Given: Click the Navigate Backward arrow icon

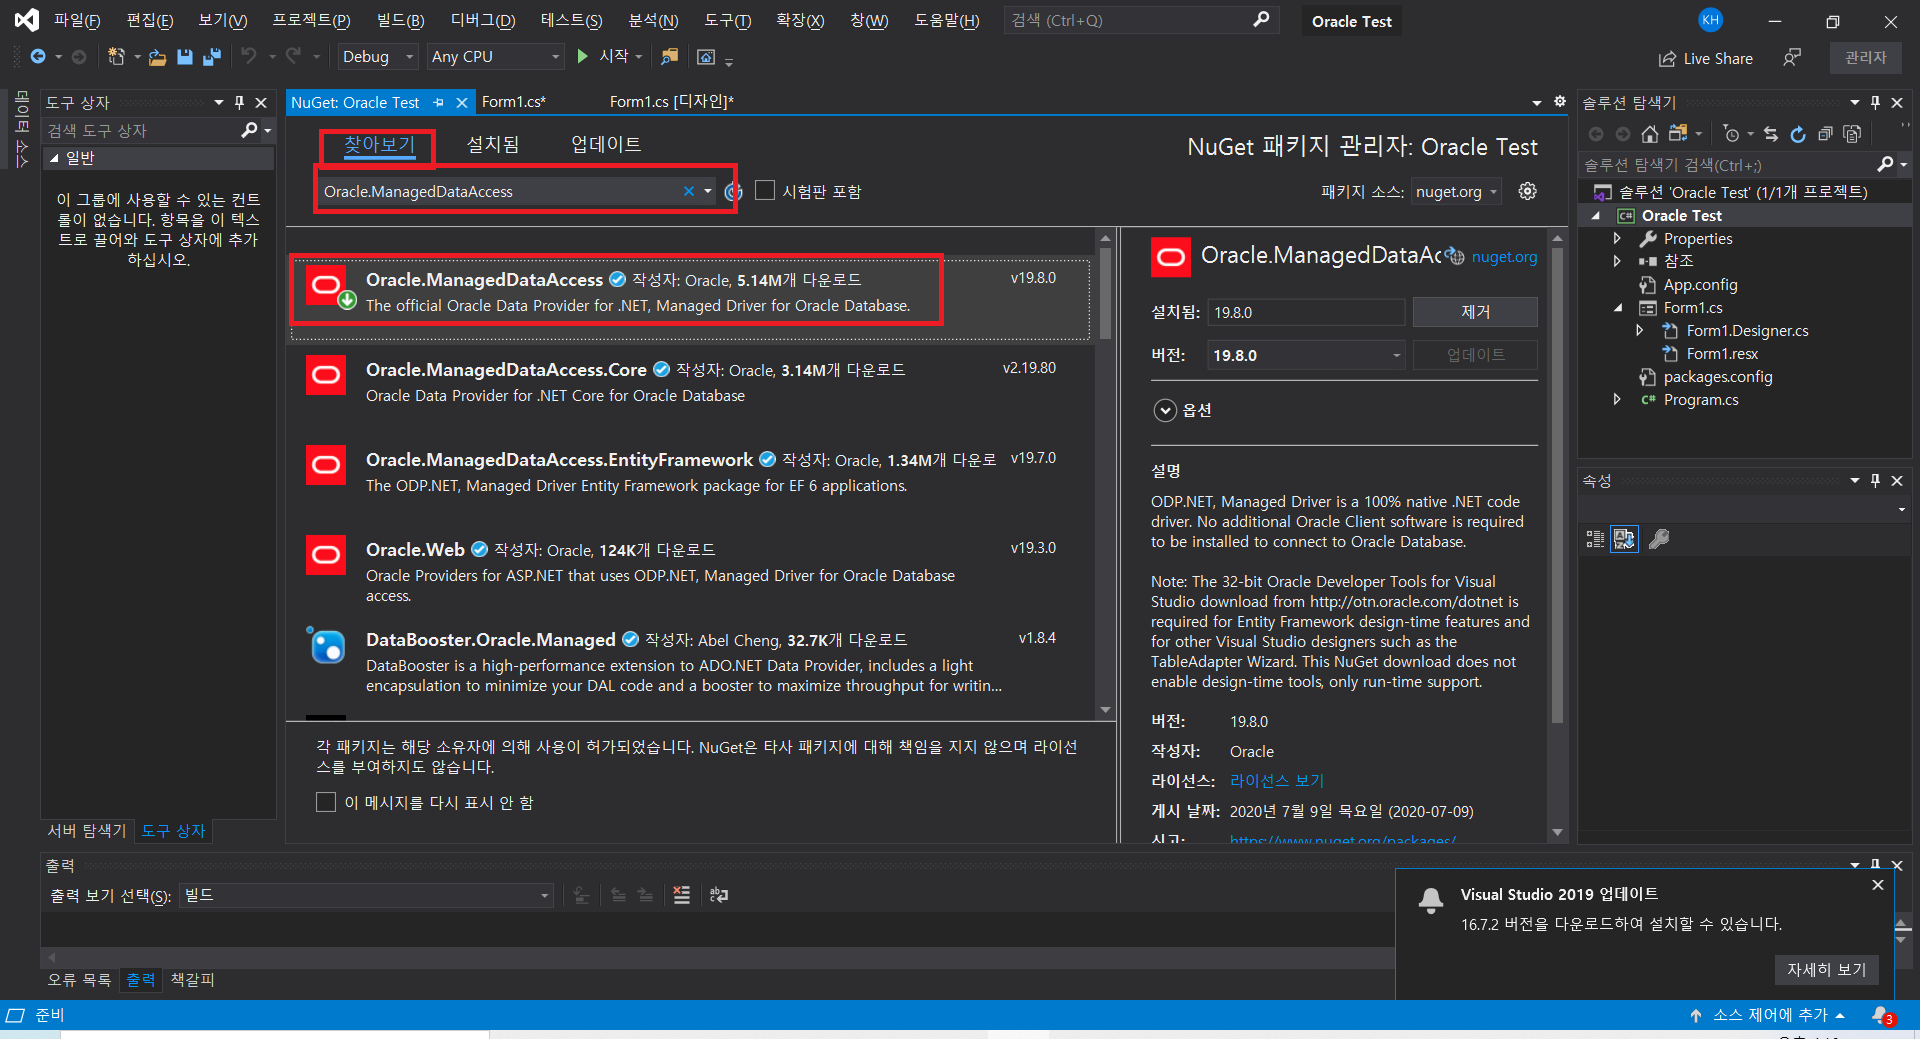Looking at the screenshot, I should 38,57.
